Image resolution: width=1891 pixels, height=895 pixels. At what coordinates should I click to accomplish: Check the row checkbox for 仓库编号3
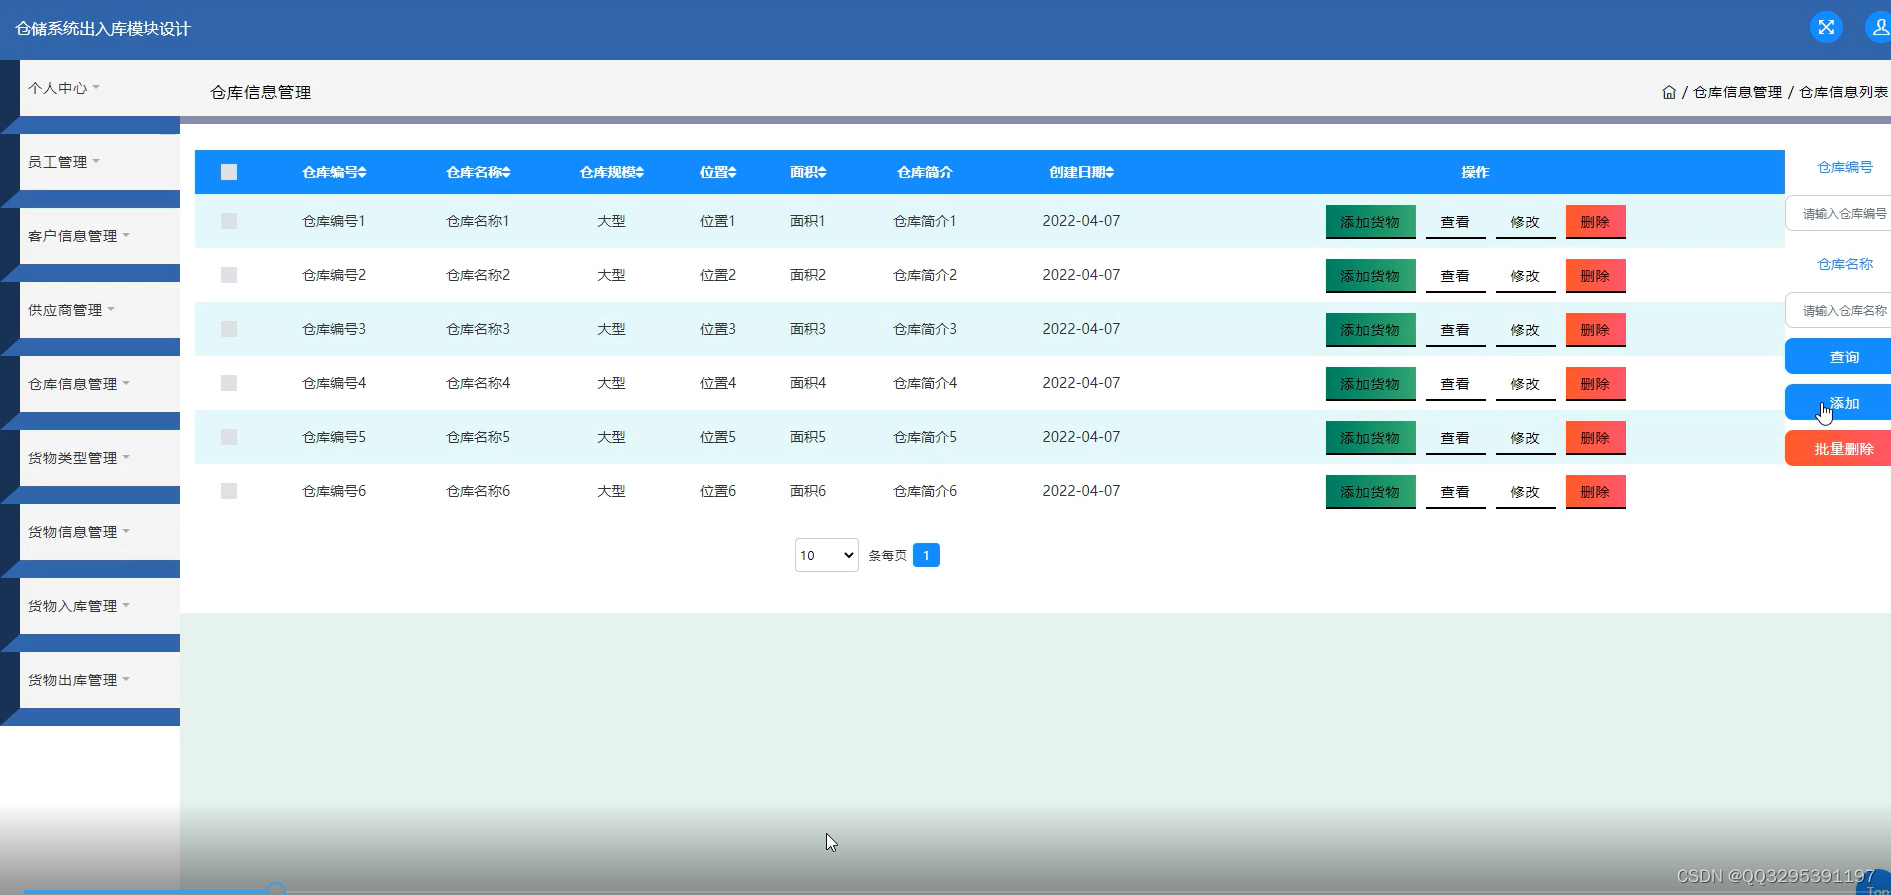229,329
